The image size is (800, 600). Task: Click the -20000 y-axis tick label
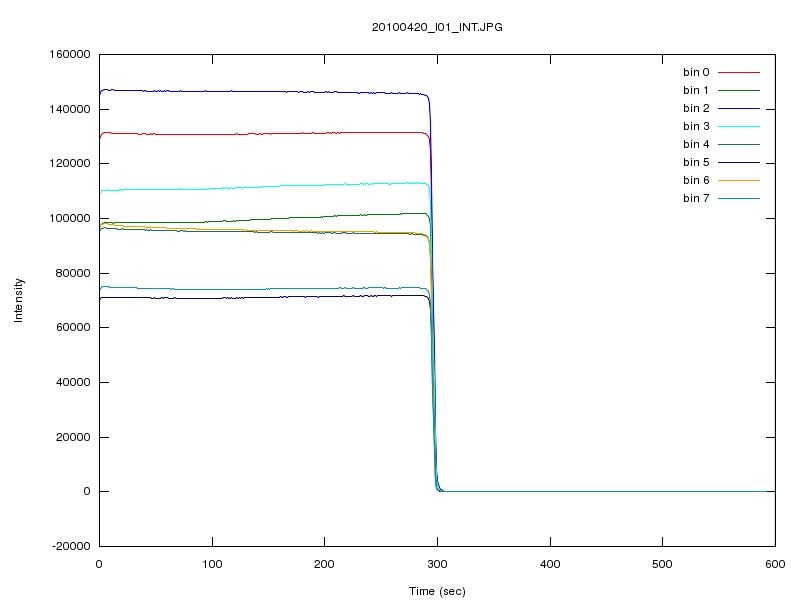(x=71, y=546)
